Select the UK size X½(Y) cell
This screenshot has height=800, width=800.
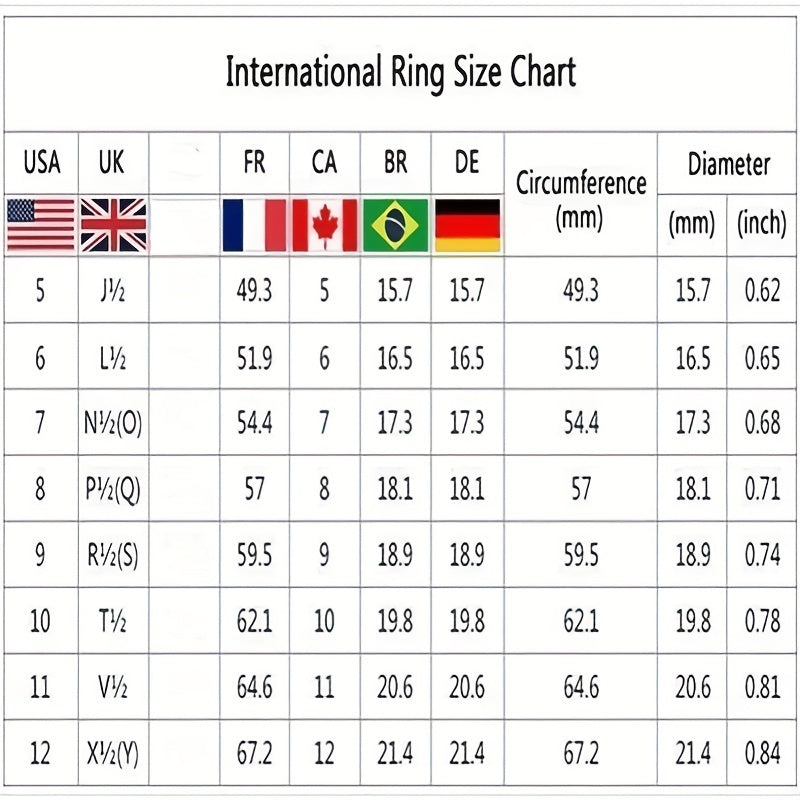[113, 751]
